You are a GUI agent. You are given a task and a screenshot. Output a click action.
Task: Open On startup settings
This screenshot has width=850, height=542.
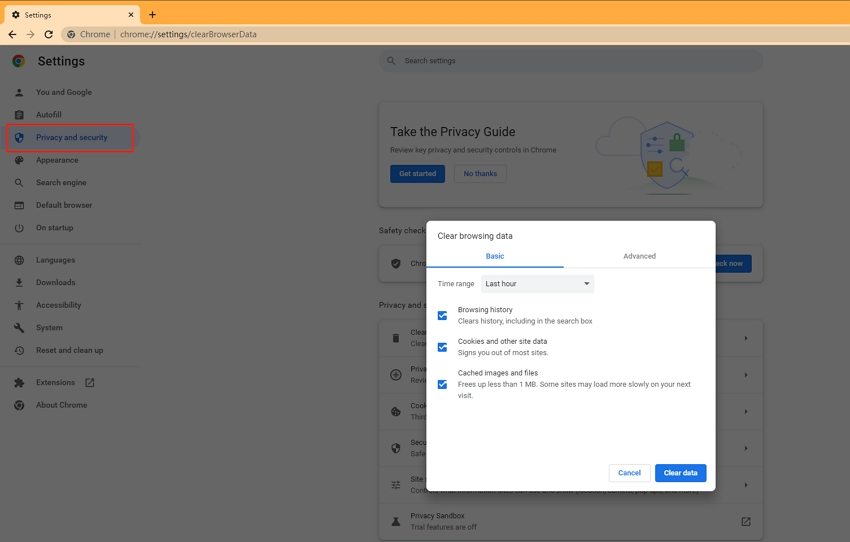coord(54,228)
